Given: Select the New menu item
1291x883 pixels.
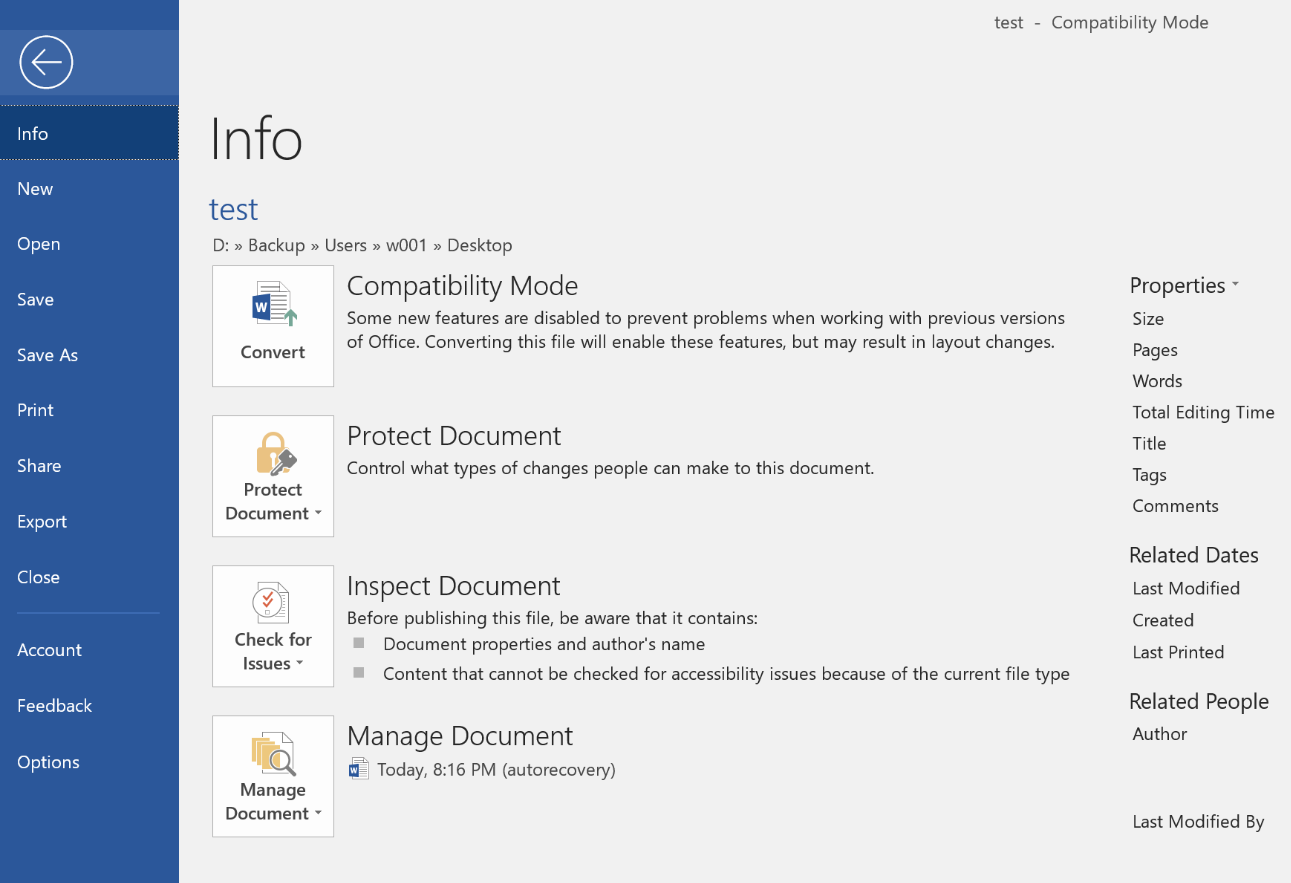Looking at the screenshot, I should 35,189.
